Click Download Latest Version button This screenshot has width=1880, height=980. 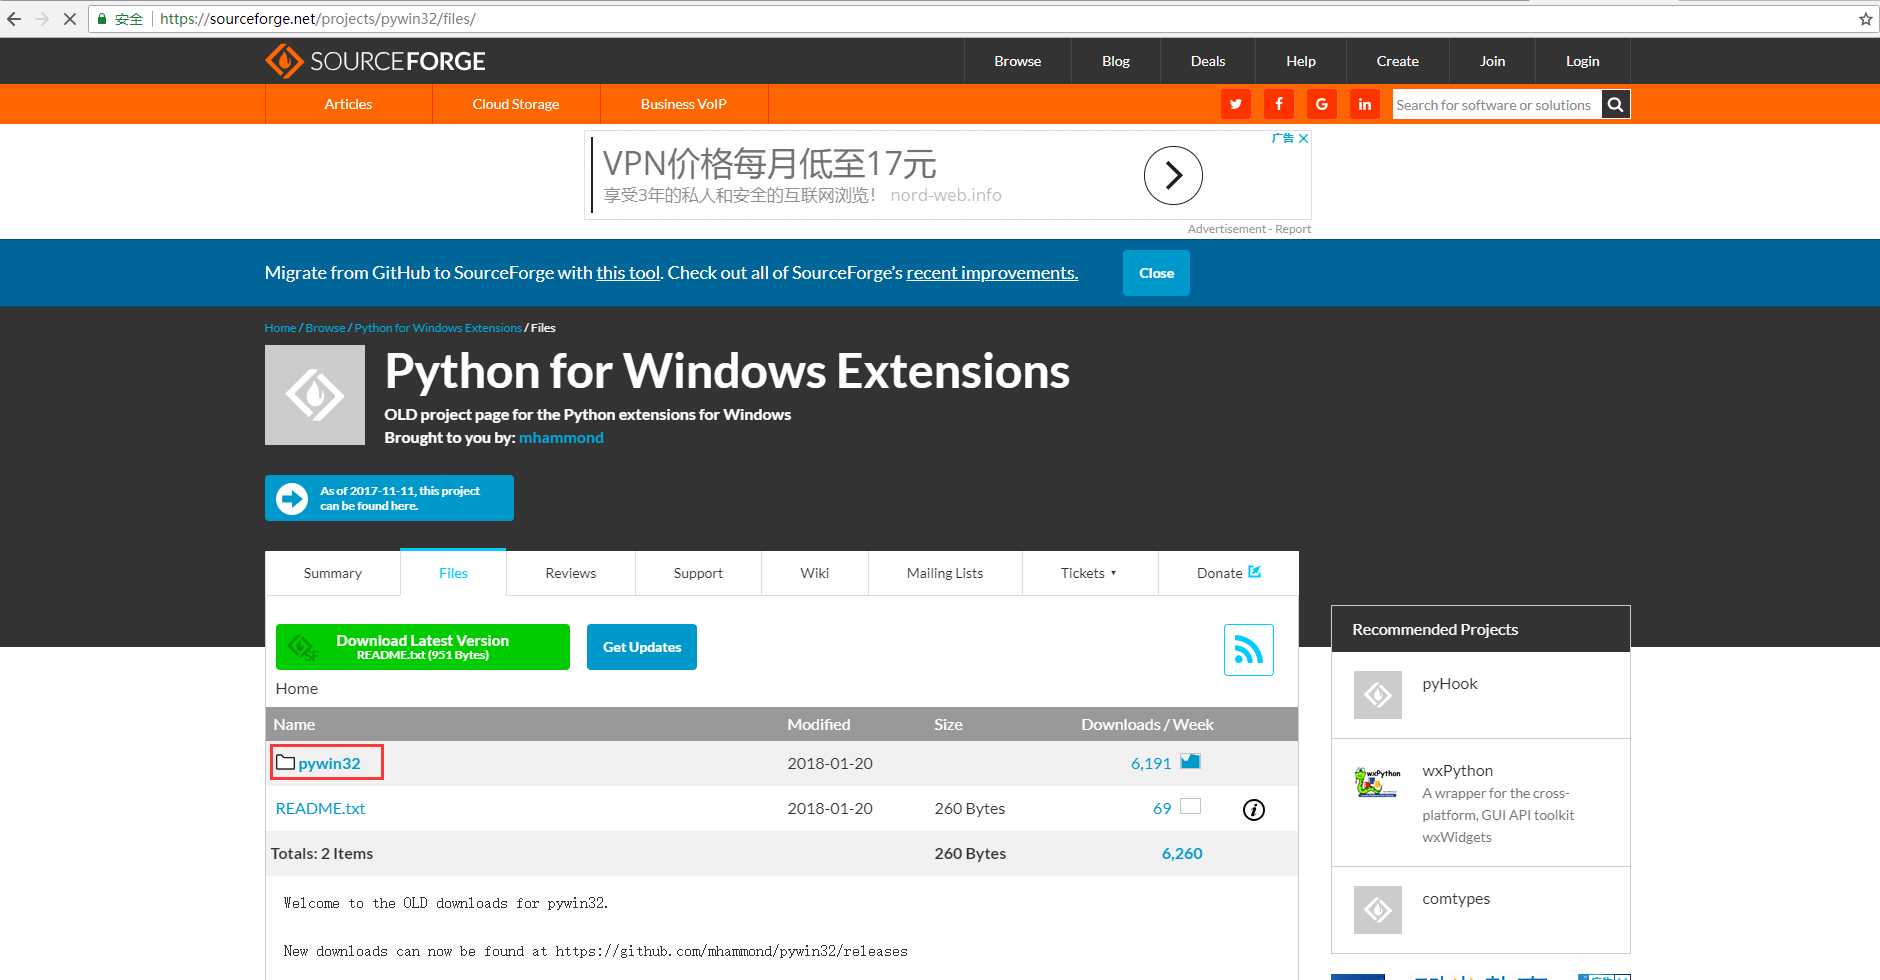[x=423, y=647]
